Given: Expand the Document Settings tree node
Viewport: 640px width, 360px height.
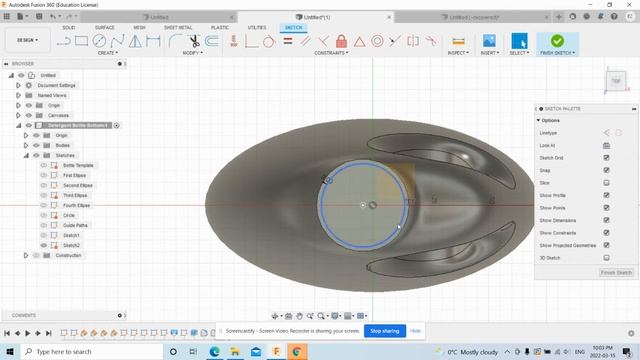Looking at the screenshot, I should [x=18, y=85].
